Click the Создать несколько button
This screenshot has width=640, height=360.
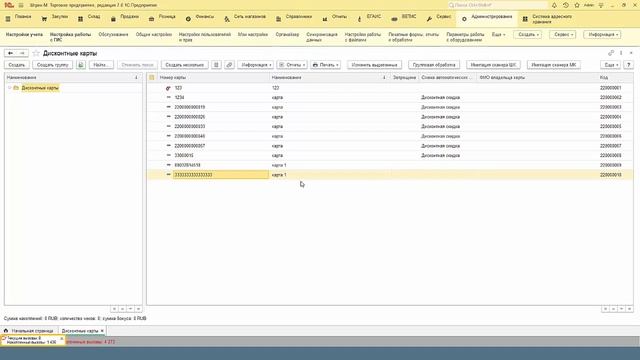(184, 65)
